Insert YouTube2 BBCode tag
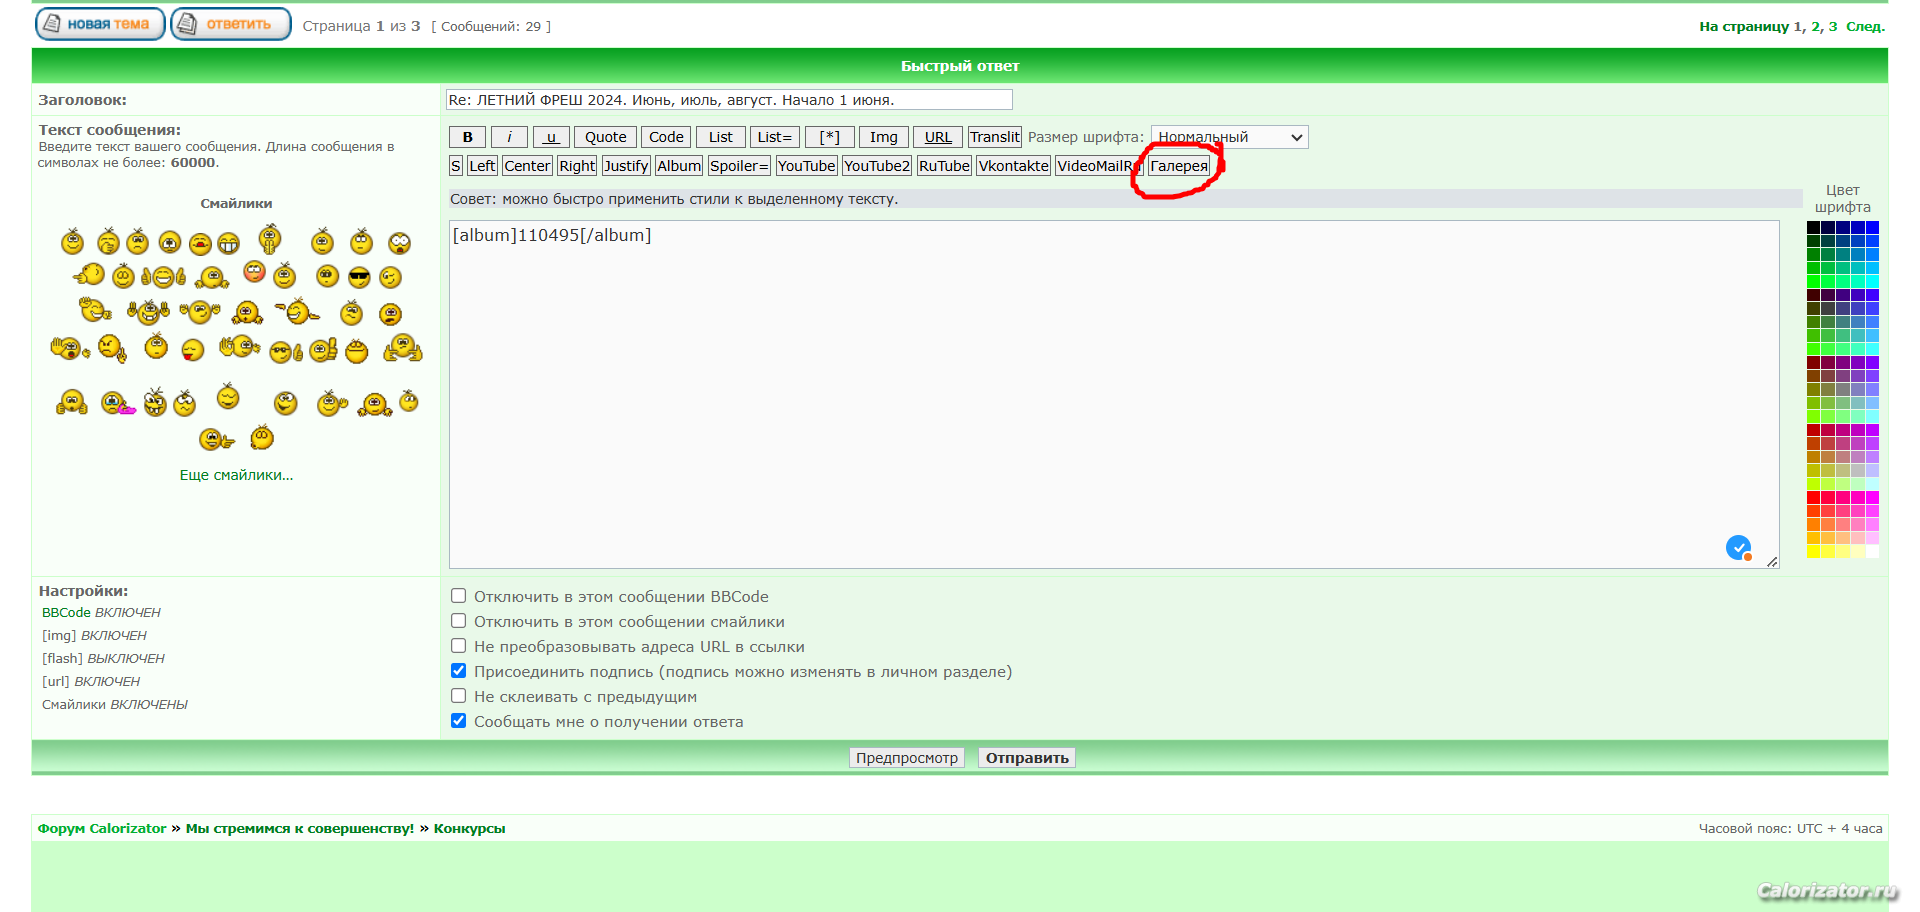This screenshot has width=1920, height=912. [x=877, y=166]
